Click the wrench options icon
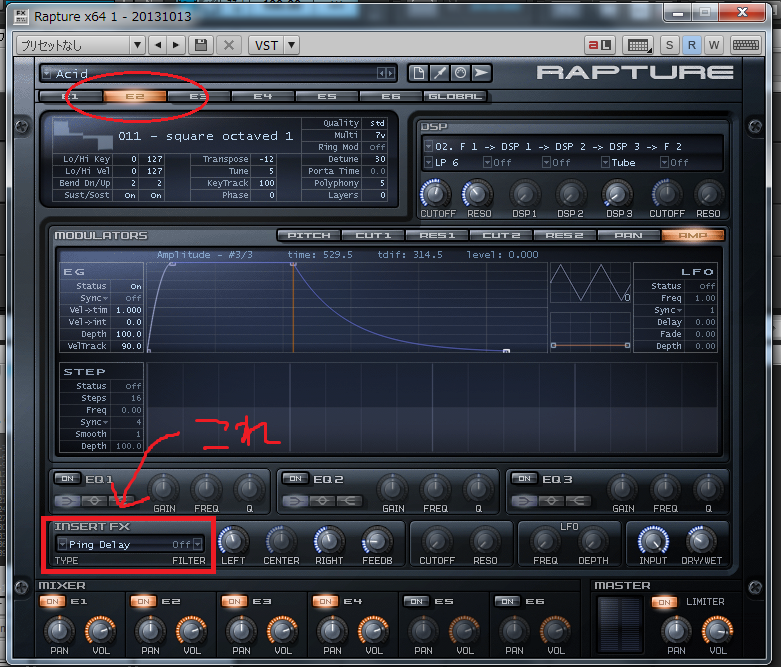This screenshot has width=781, height=667. click(x=439, y=73)
